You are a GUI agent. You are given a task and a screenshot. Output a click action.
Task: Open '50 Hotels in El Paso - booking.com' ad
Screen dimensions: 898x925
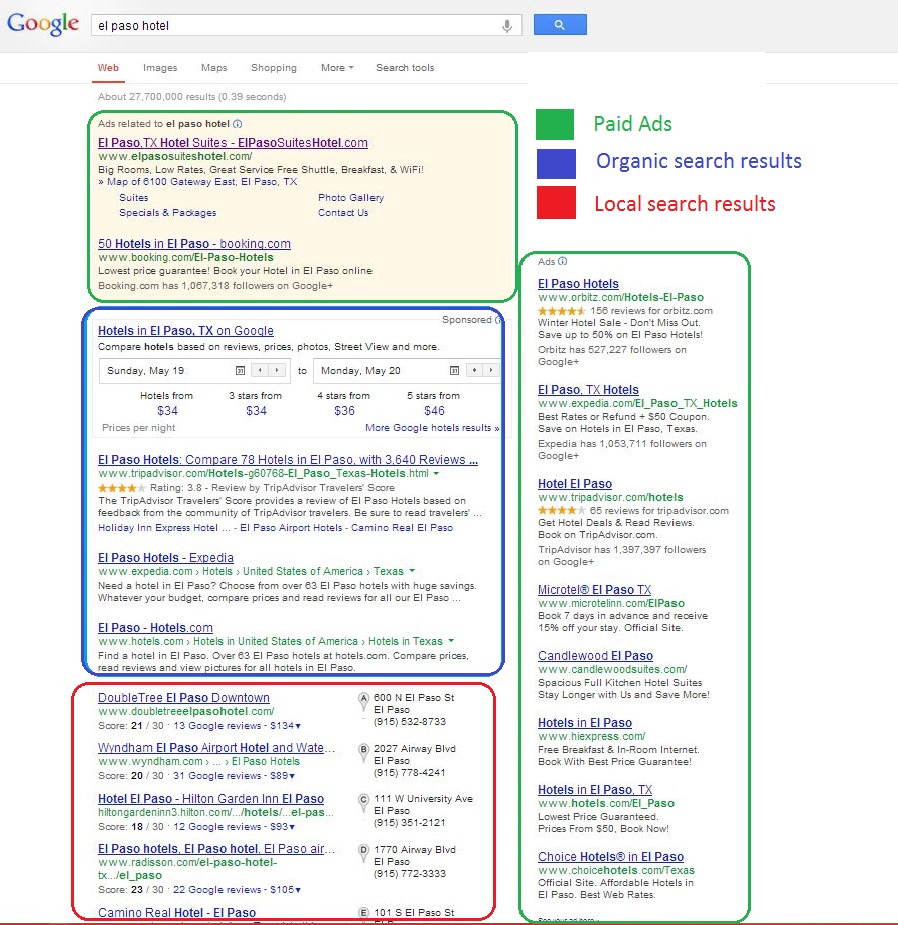[x=194, y=244]
